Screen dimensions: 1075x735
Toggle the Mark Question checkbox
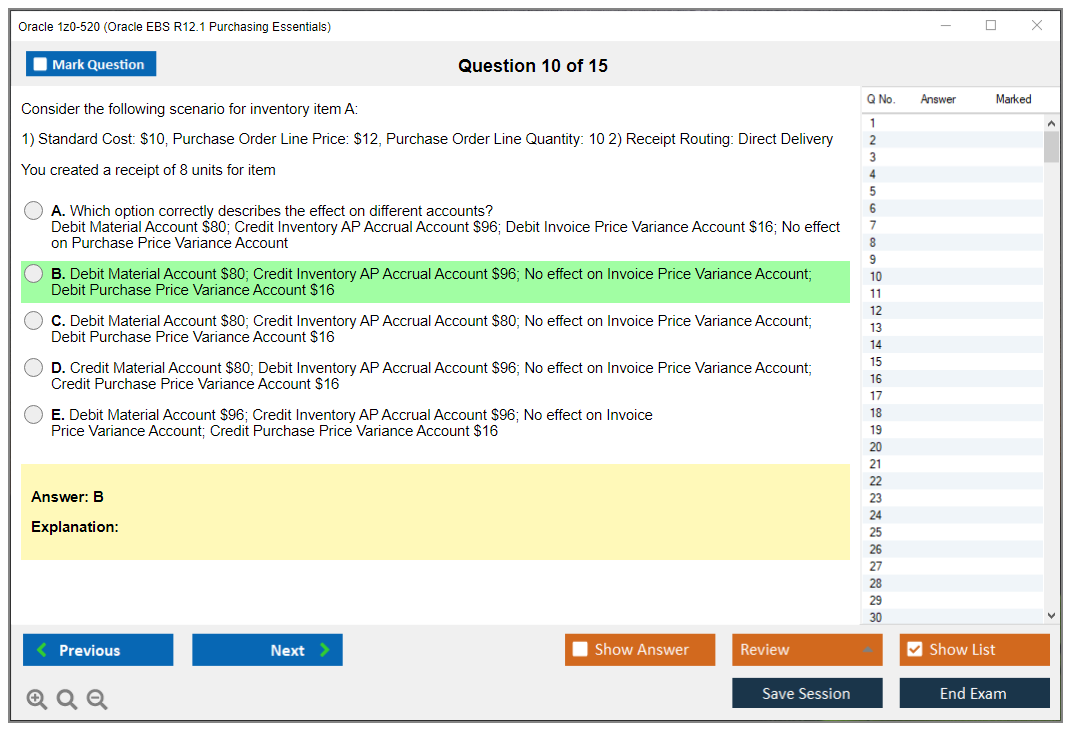tap(41, 64)
